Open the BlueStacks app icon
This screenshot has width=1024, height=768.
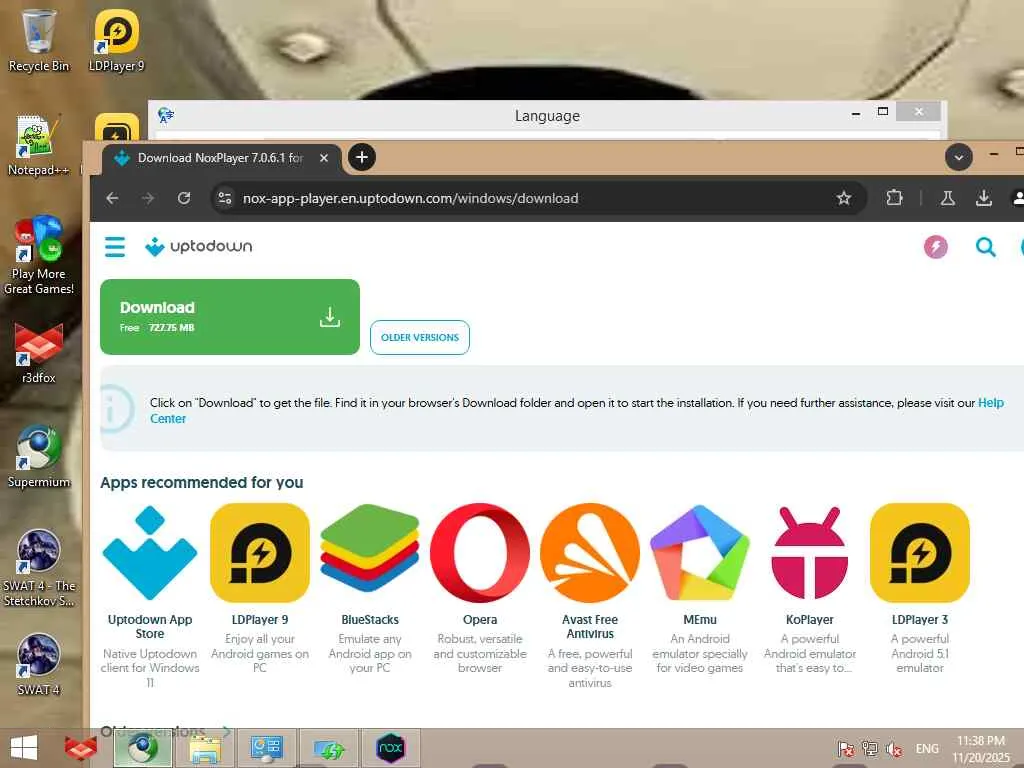[x=370, y=549]
